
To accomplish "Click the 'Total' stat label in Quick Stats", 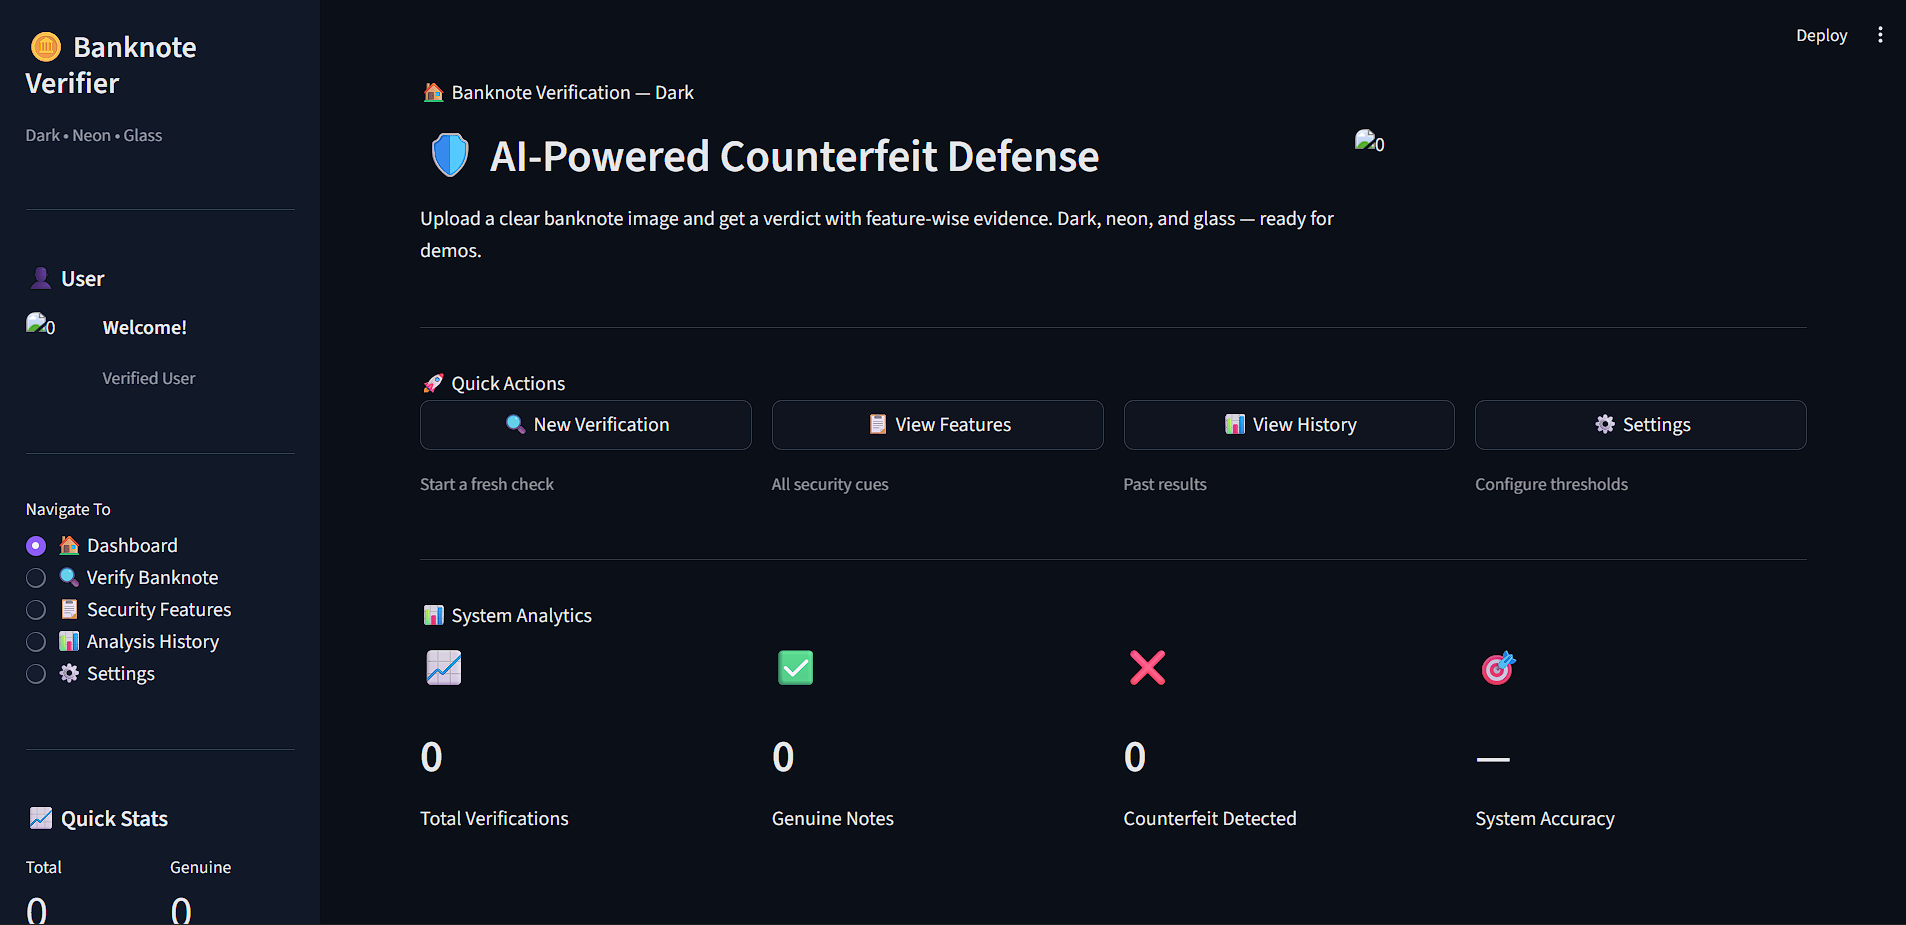I will [x=44, y=867].
